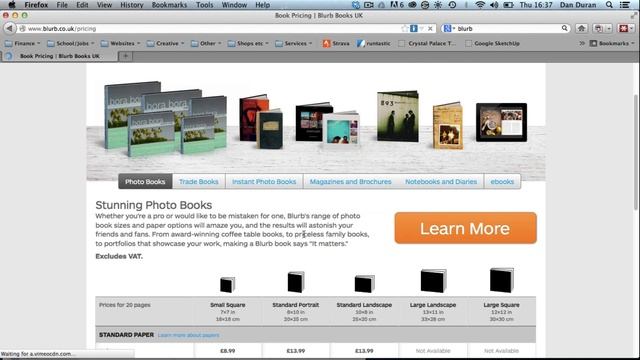Click the browser Back arrow button
640x360 pixels.
9,28
